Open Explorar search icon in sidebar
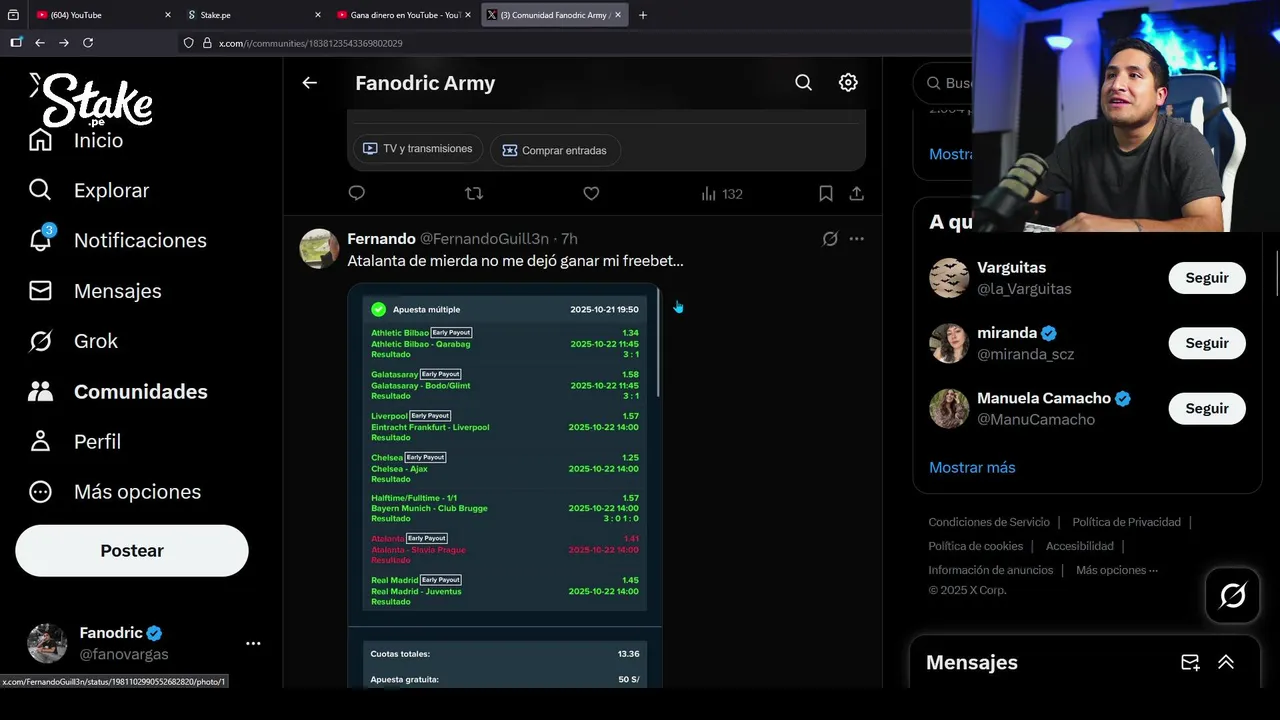This screenshot has width=1280, height=720. [40, 190]
